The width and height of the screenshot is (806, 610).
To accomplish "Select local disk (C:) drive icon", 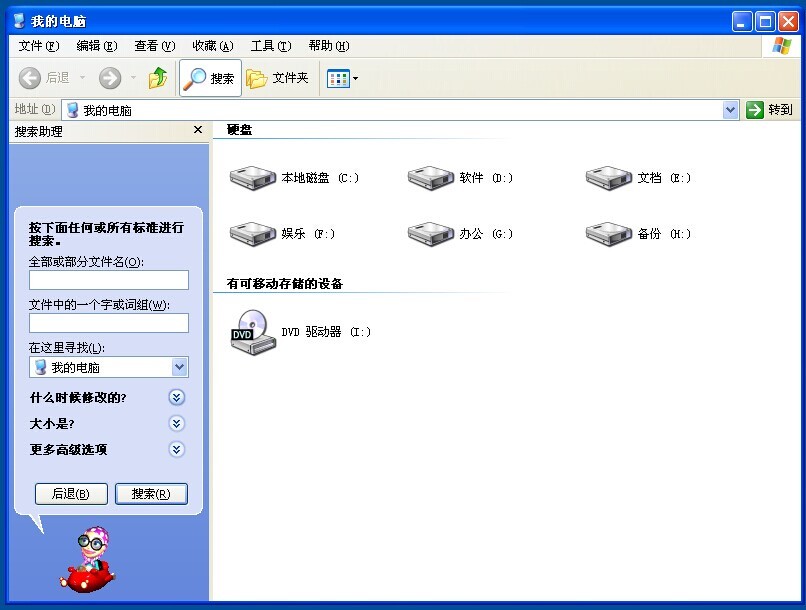I will click(x=252, y=178).
